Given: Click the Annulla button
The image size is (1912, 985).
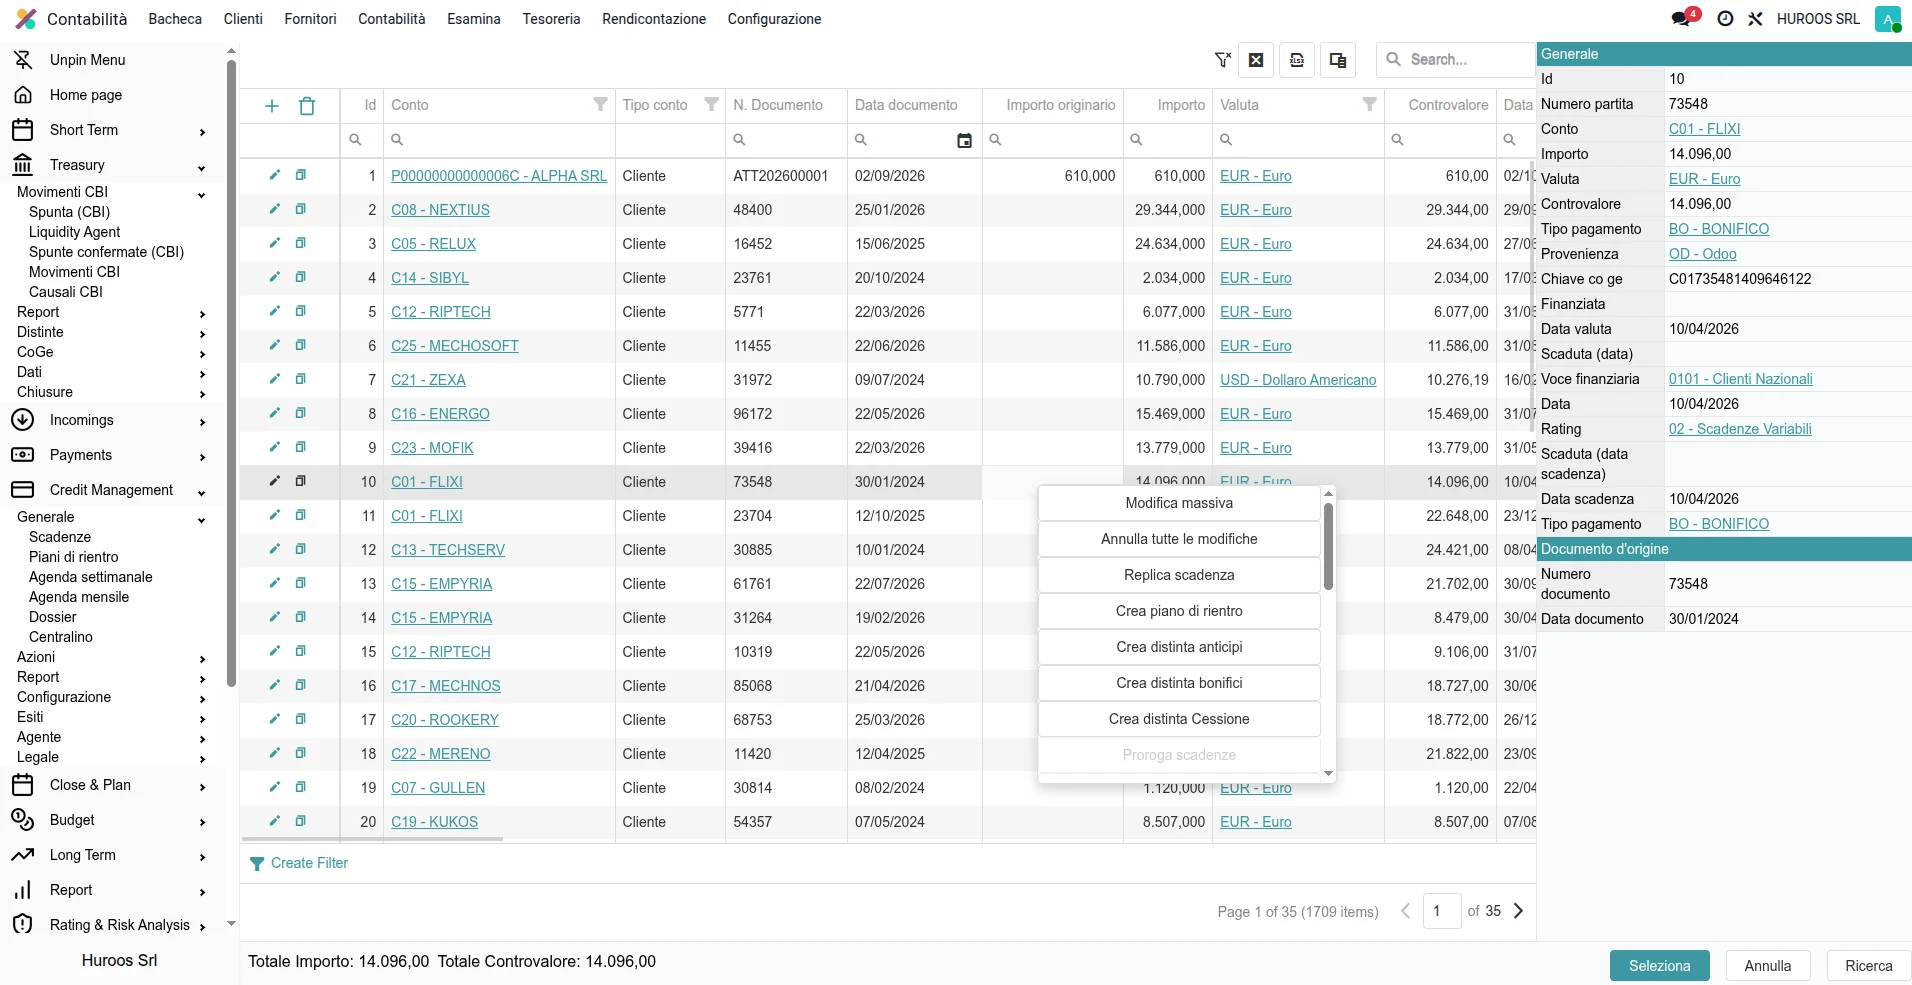Looking at the screenshot, I should point(1767,966).
